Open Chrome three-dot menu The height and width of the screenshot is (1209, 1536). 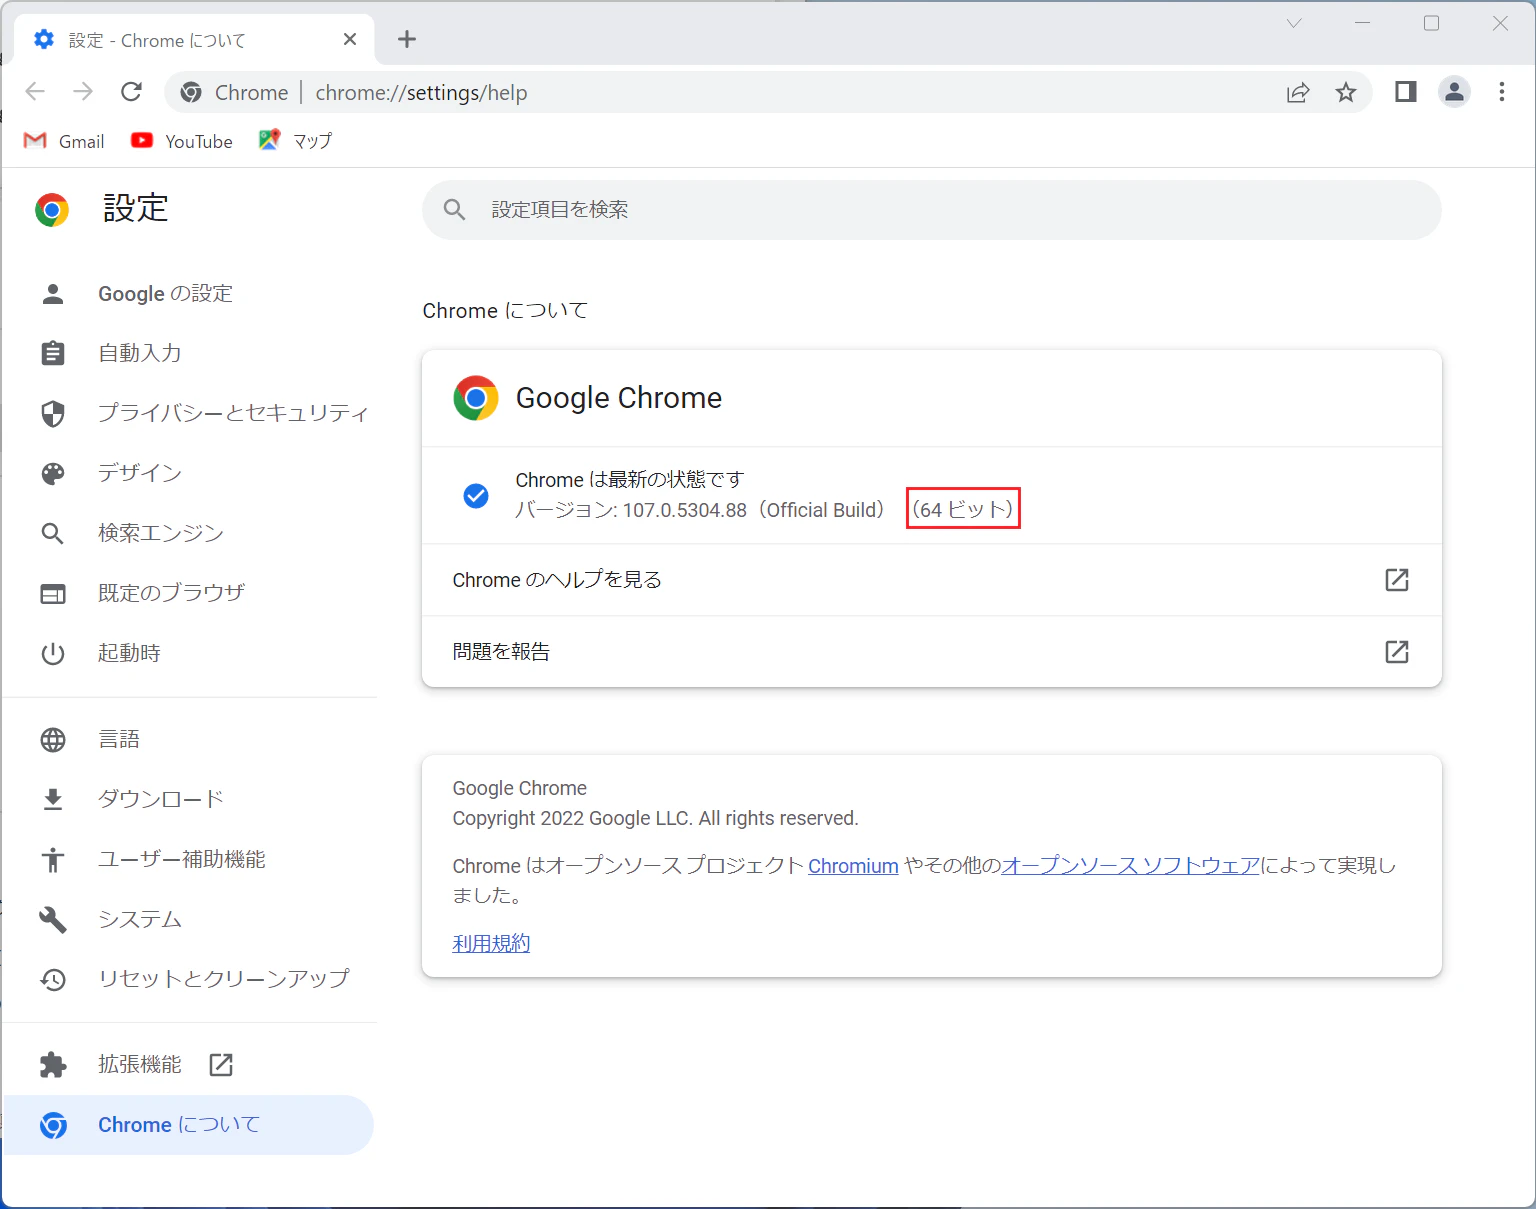(x=1502, y=92)
